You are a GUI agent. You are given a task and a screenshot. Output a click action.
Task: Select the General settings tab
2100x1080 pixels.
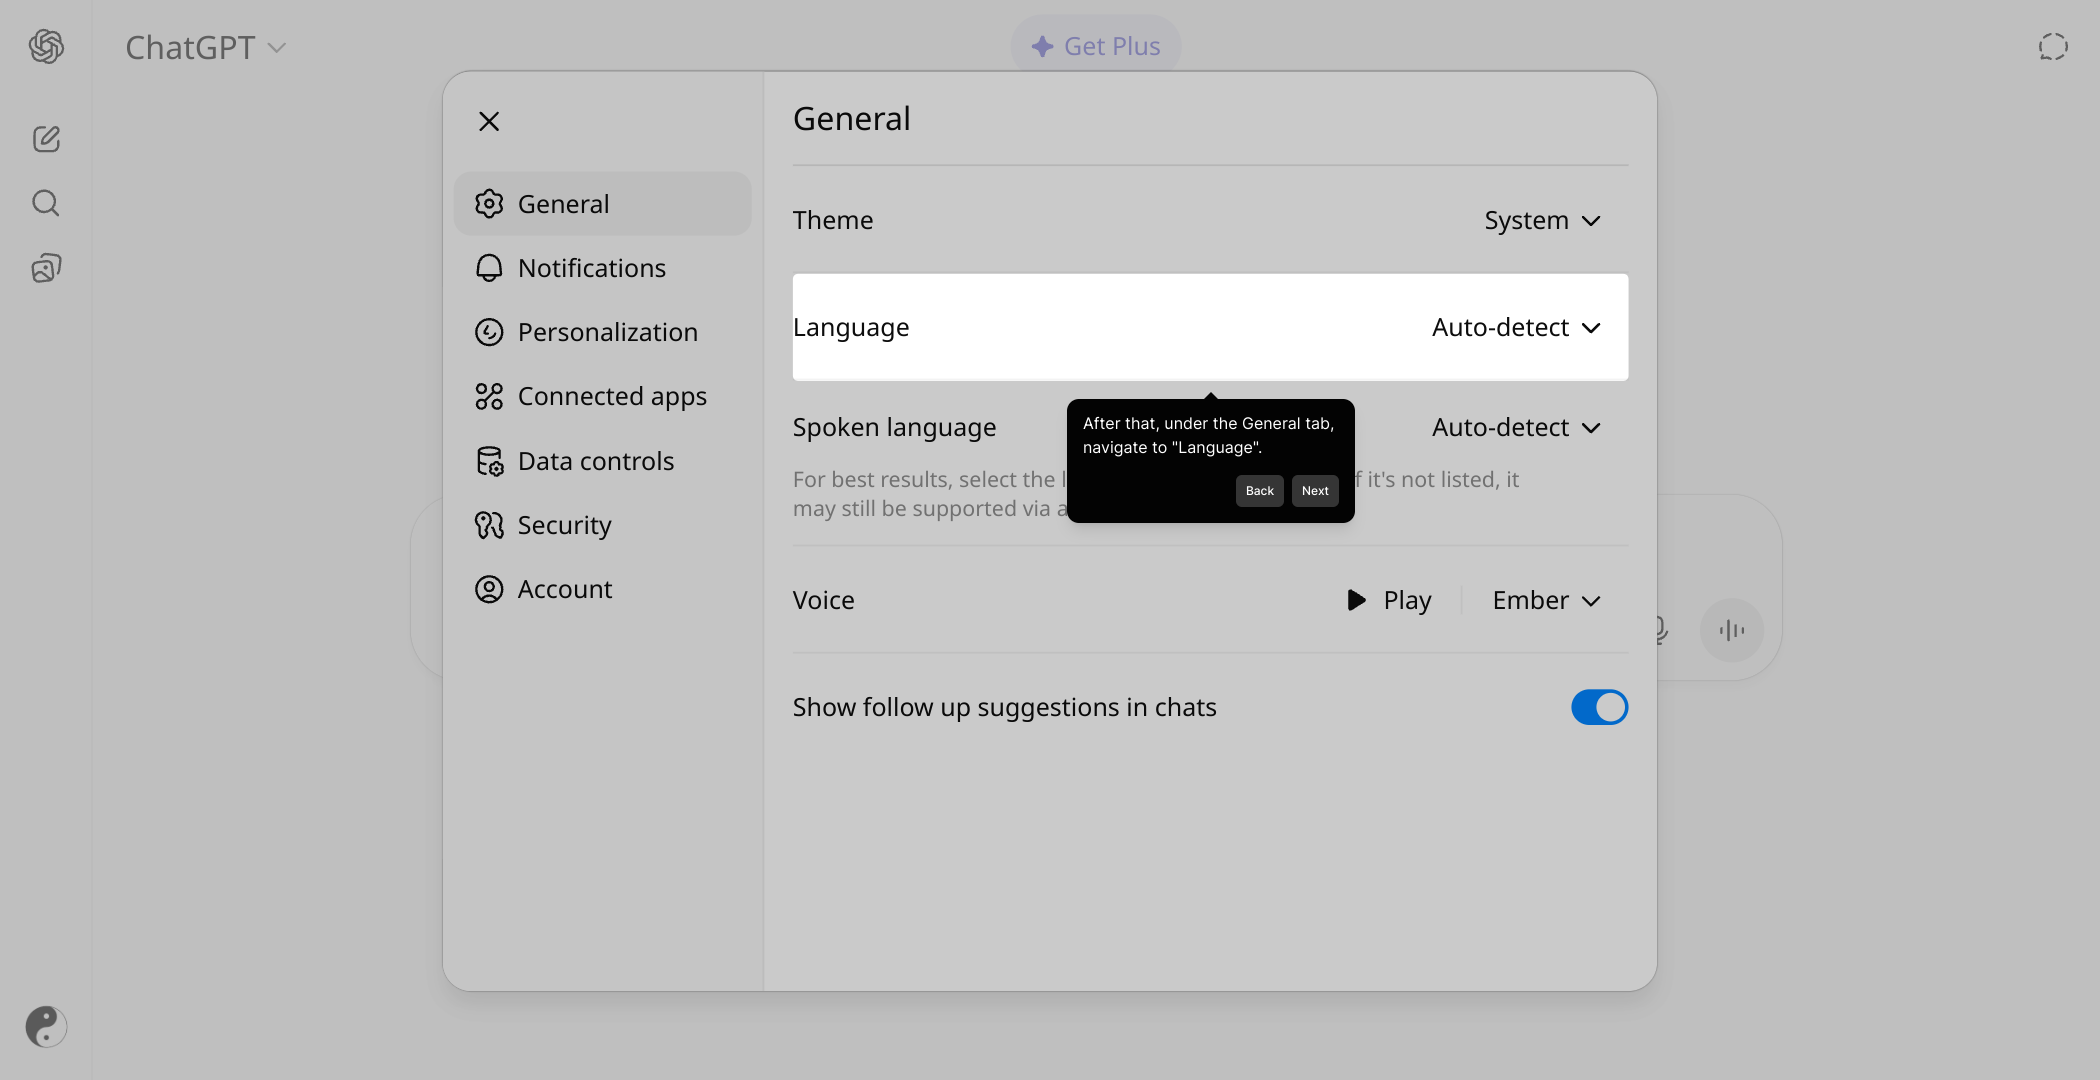(602, 204)
